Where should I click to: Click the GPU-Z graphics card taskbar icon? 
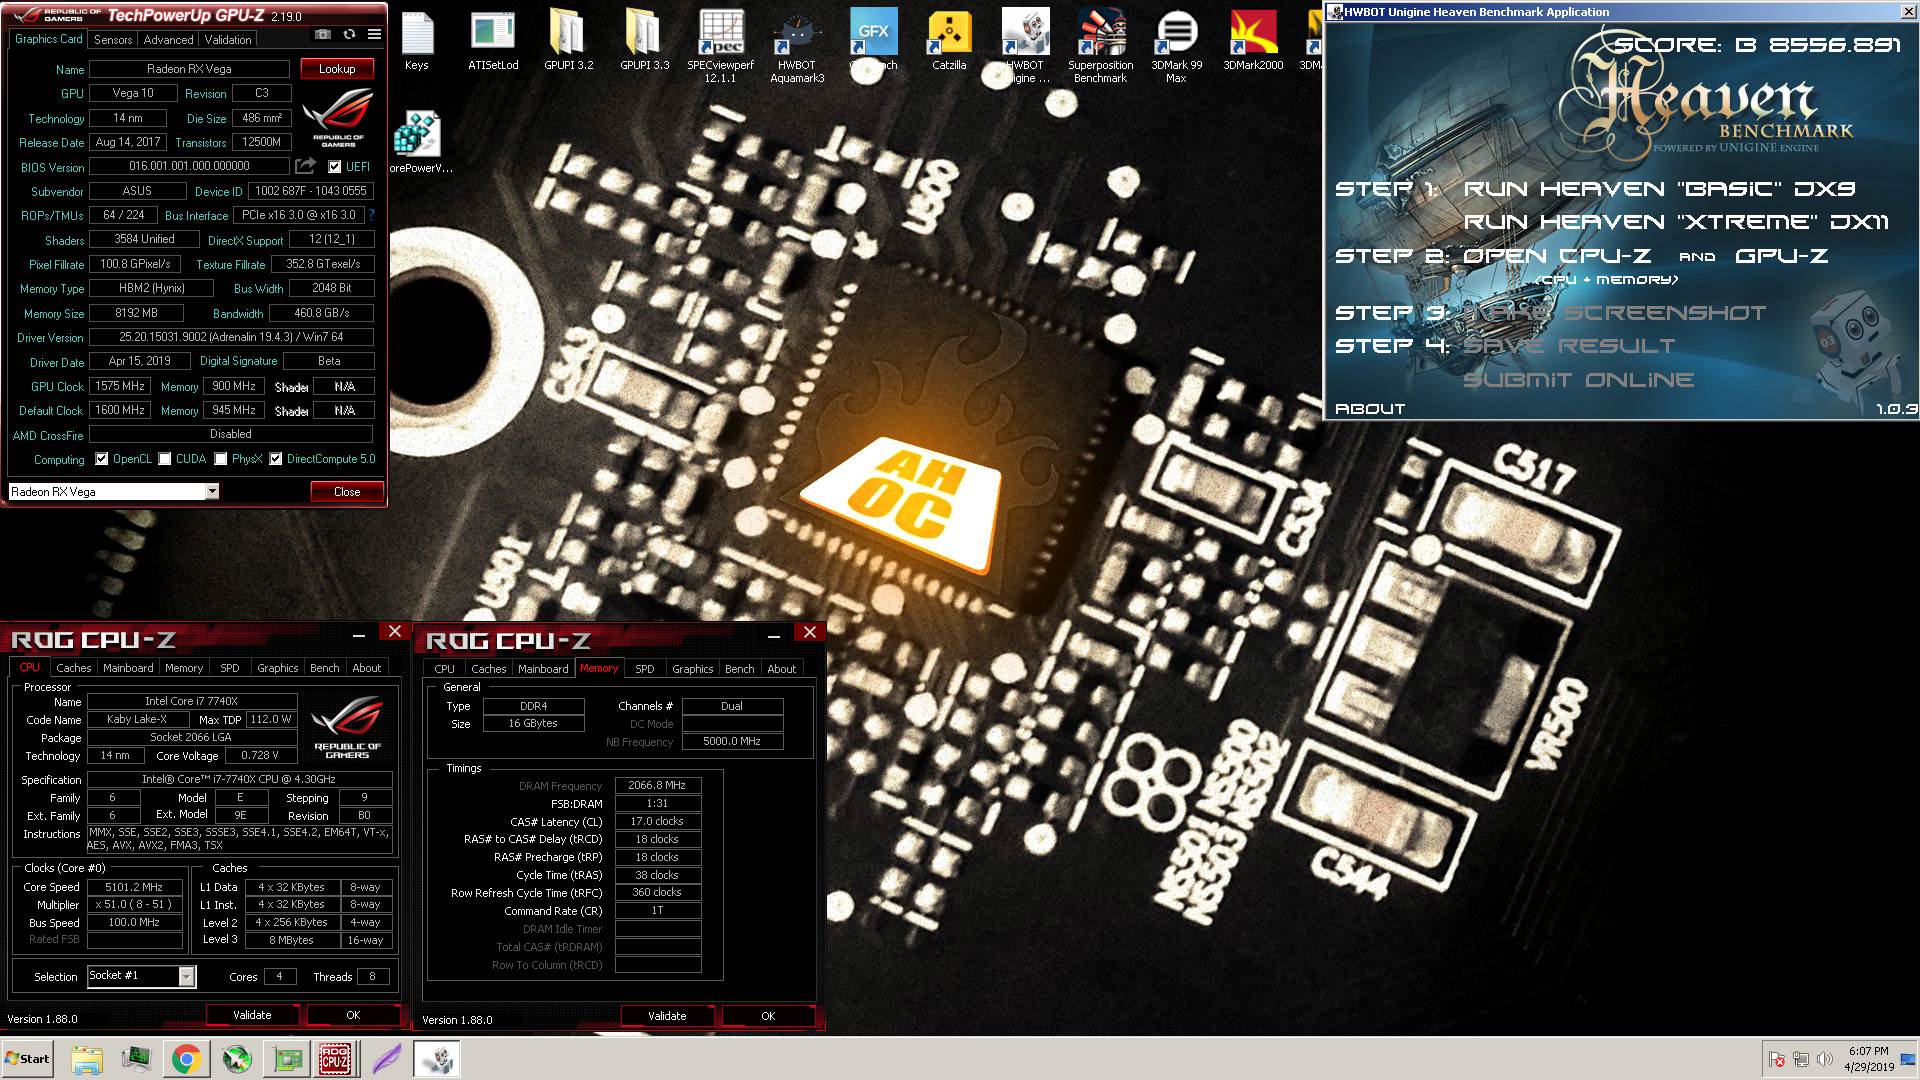(287, 1059)
